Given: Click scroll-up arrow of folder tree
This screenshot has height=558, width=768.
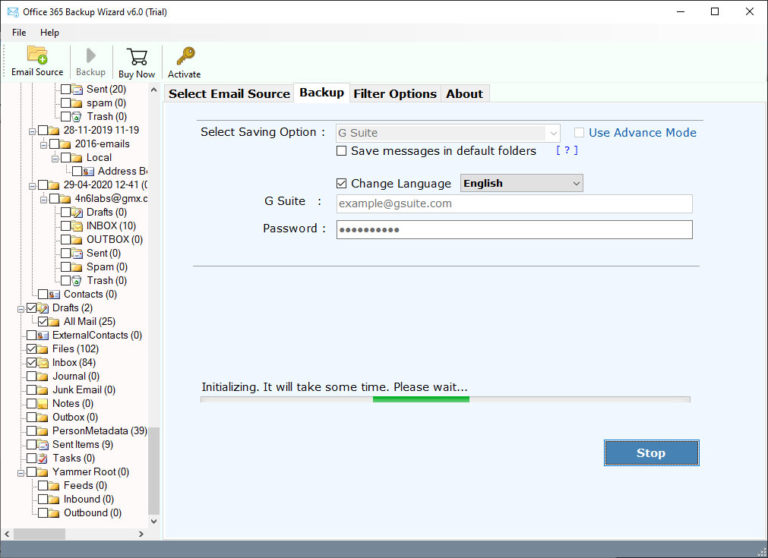Looking at the screenshot, I should click(x=154, y=90).
